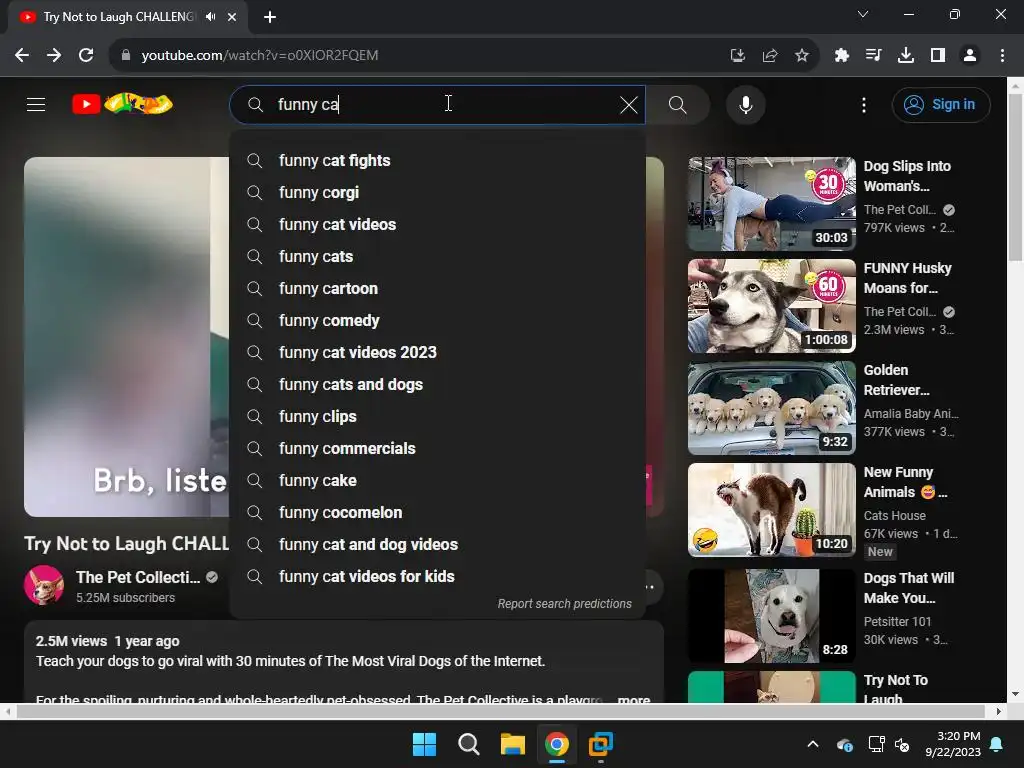Open FUNNY Husky Moans video thumbnail

coord(771,306)
